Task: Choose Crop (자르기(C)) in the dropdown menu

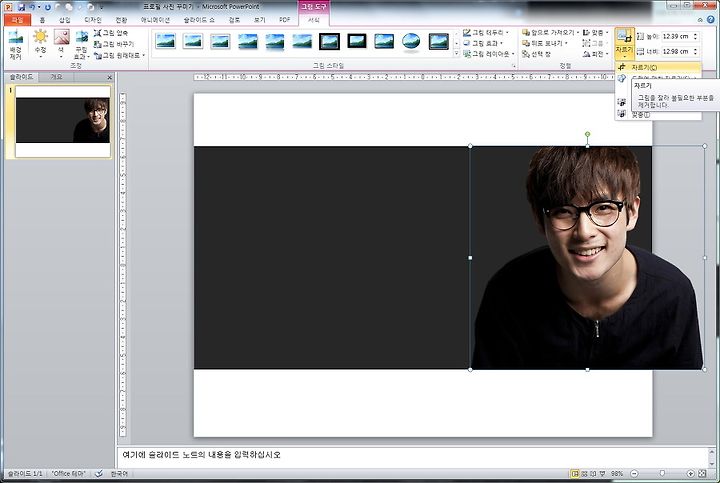Action: click(x=658, y=67)
